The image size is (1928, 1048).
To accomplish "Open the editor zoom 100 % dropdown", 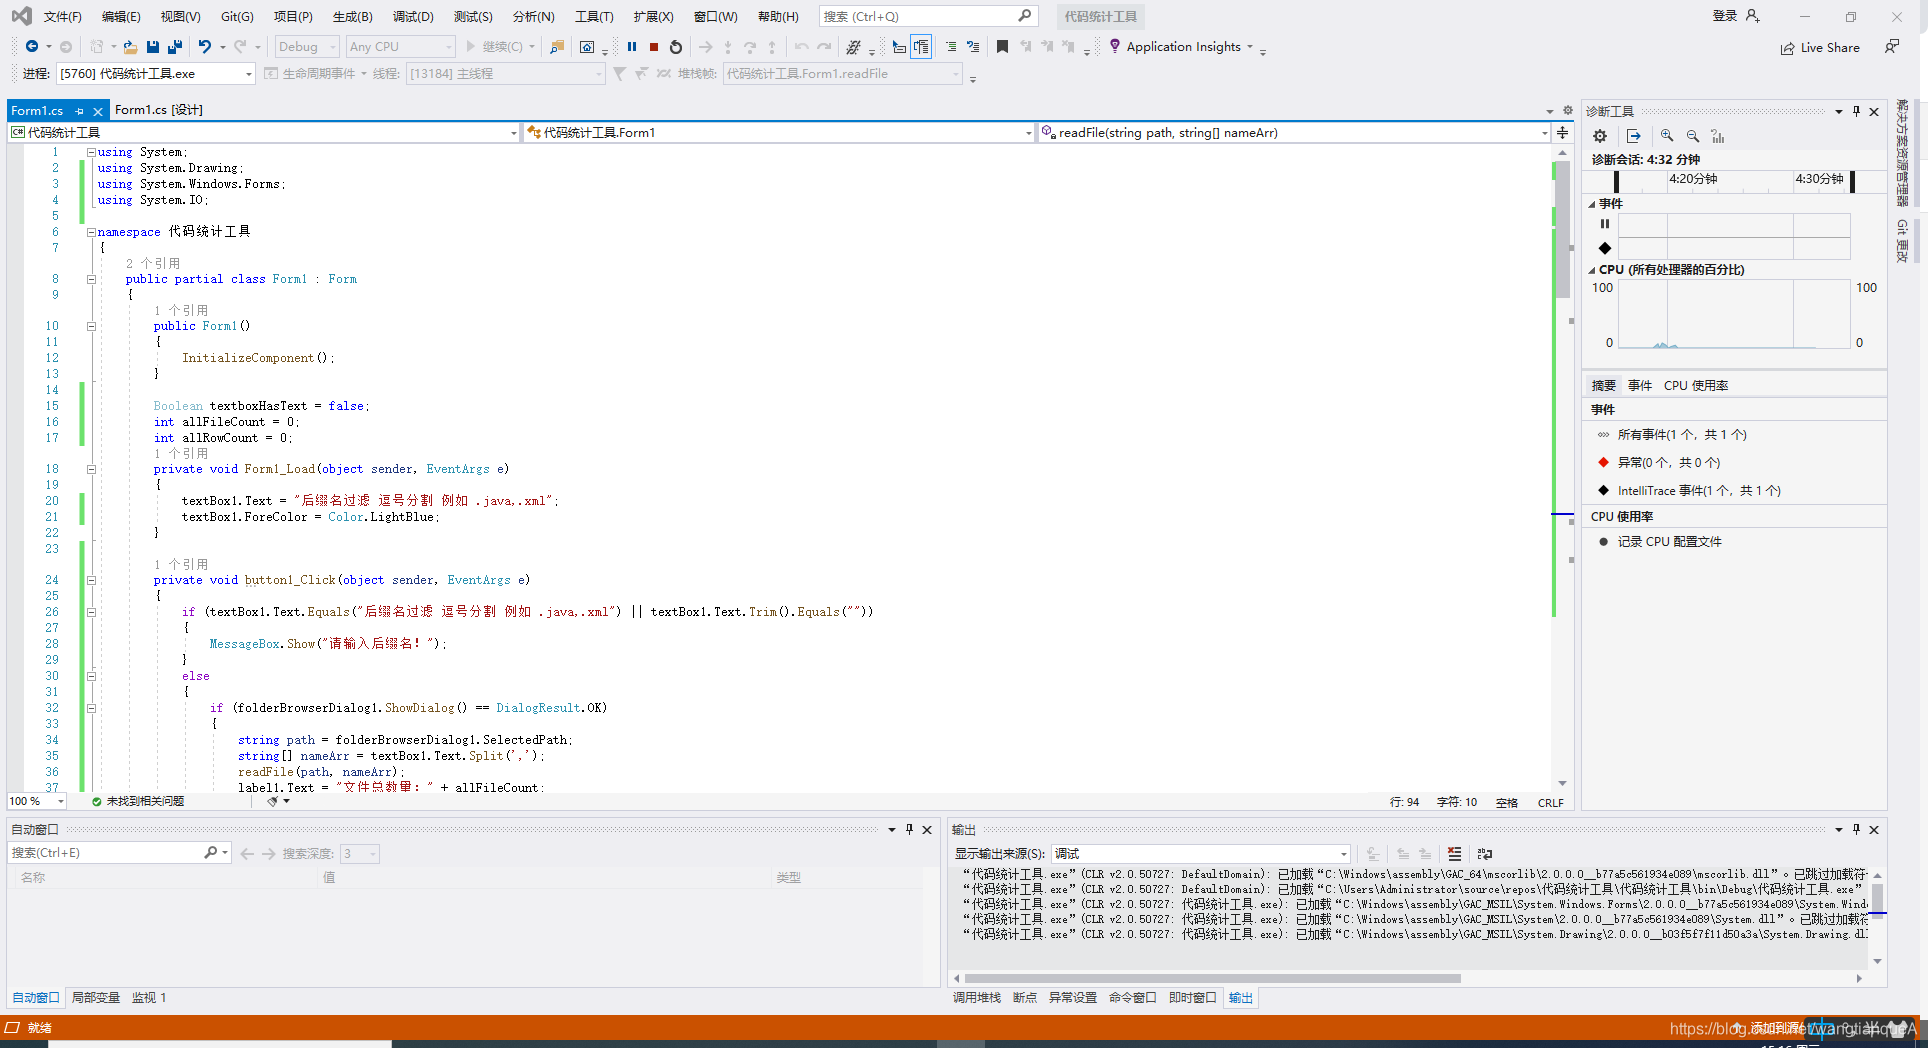I will tap(37, 801).
